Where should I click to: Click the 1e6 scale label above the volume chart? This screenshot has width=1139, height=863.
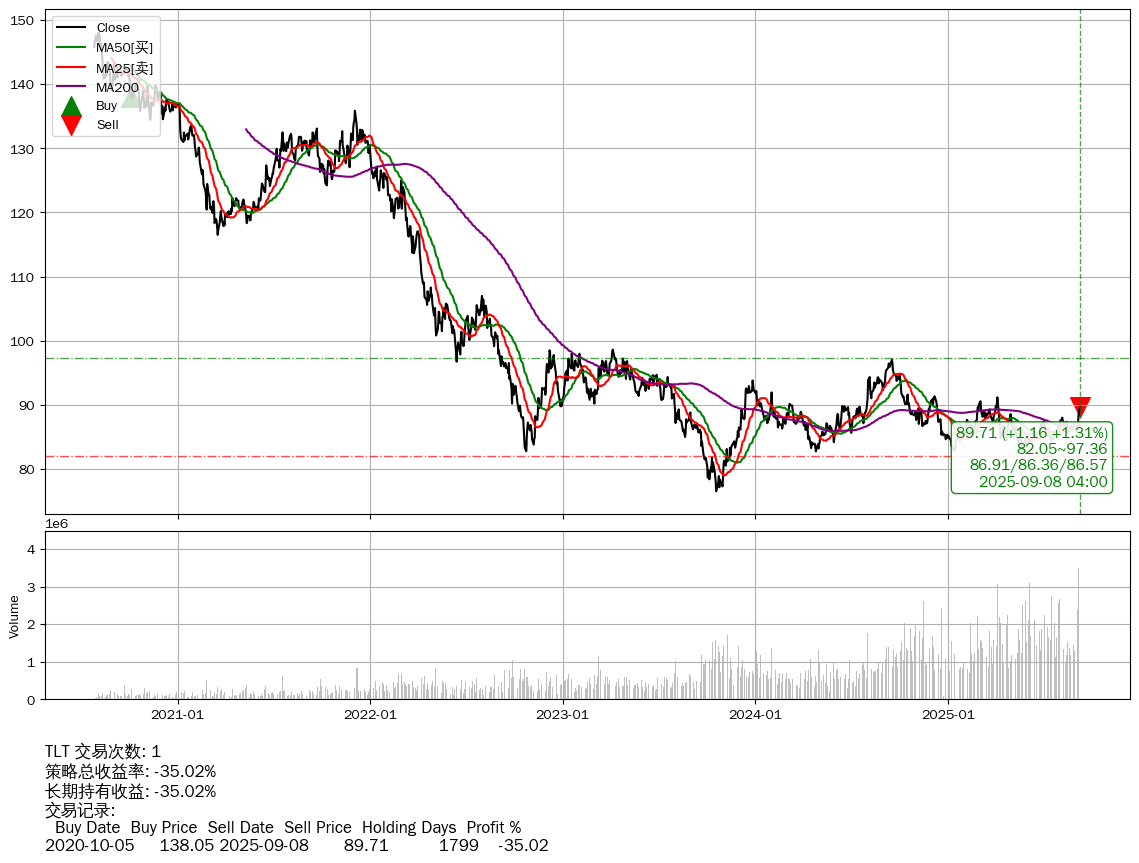click(x=57, y=523)
